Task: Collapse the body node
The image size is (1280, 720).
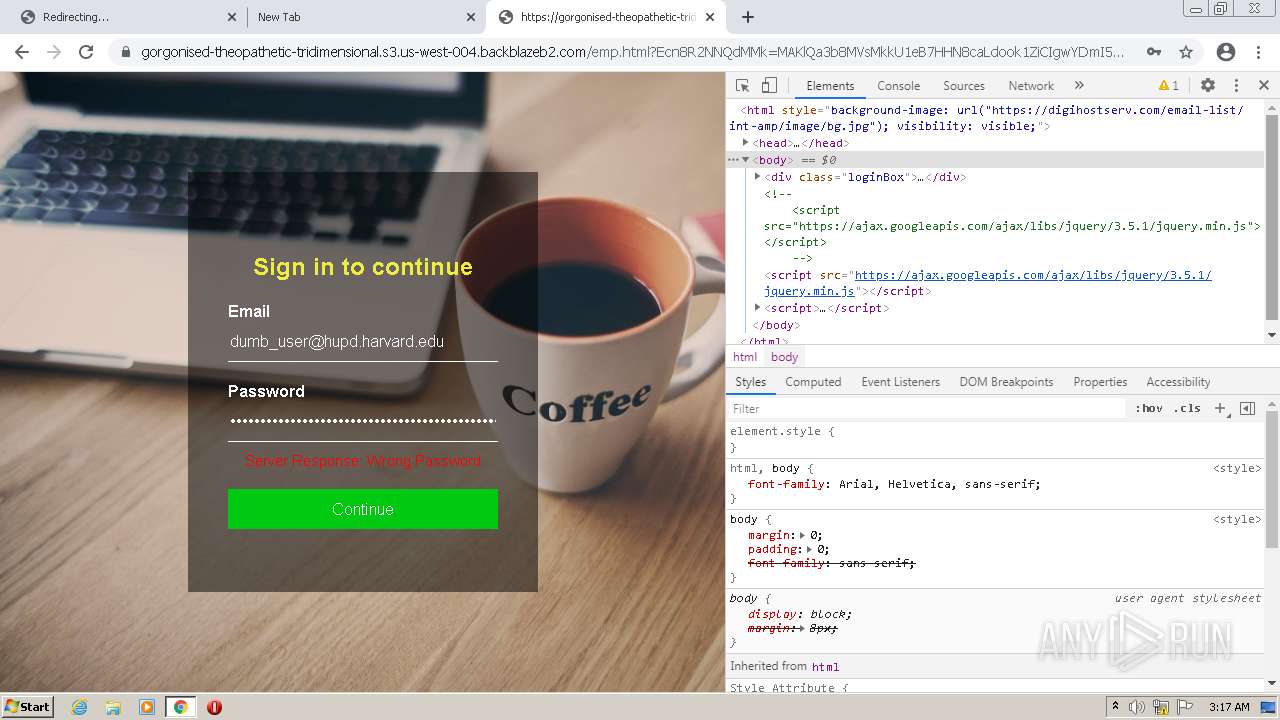Action: coord(746,160)
